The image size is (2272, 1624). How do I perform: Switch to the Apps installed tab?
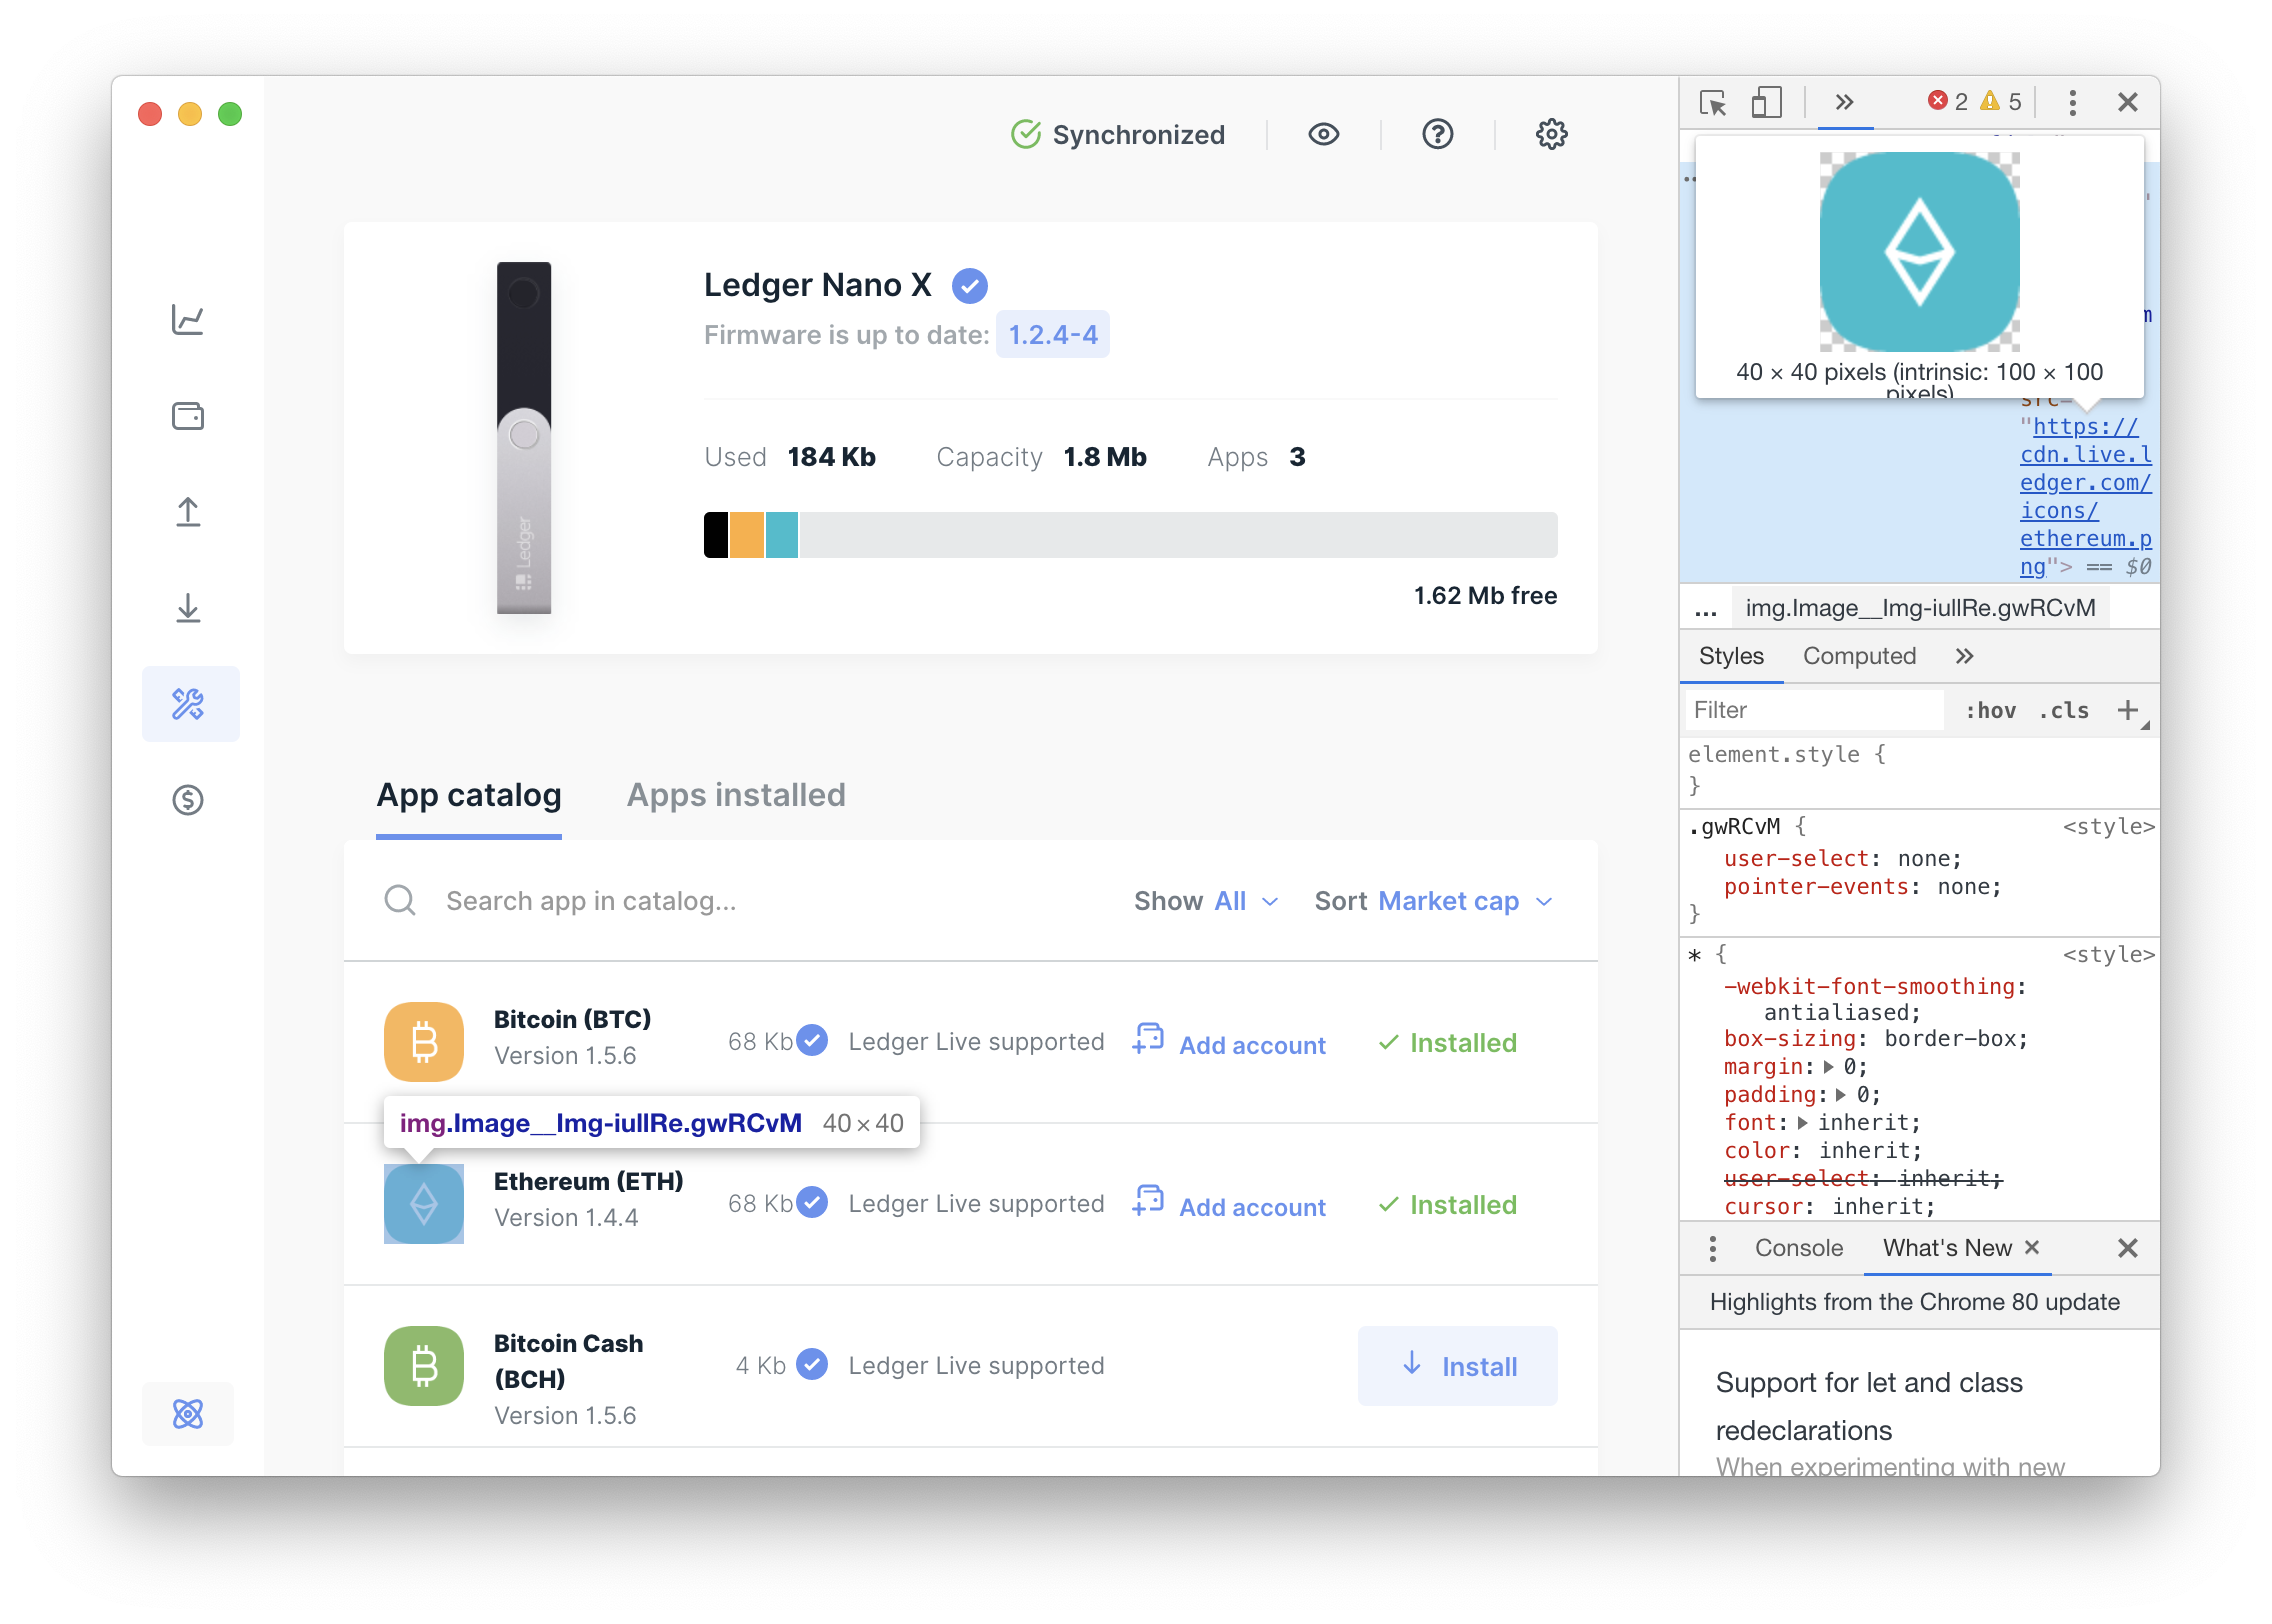pos(736,795)
